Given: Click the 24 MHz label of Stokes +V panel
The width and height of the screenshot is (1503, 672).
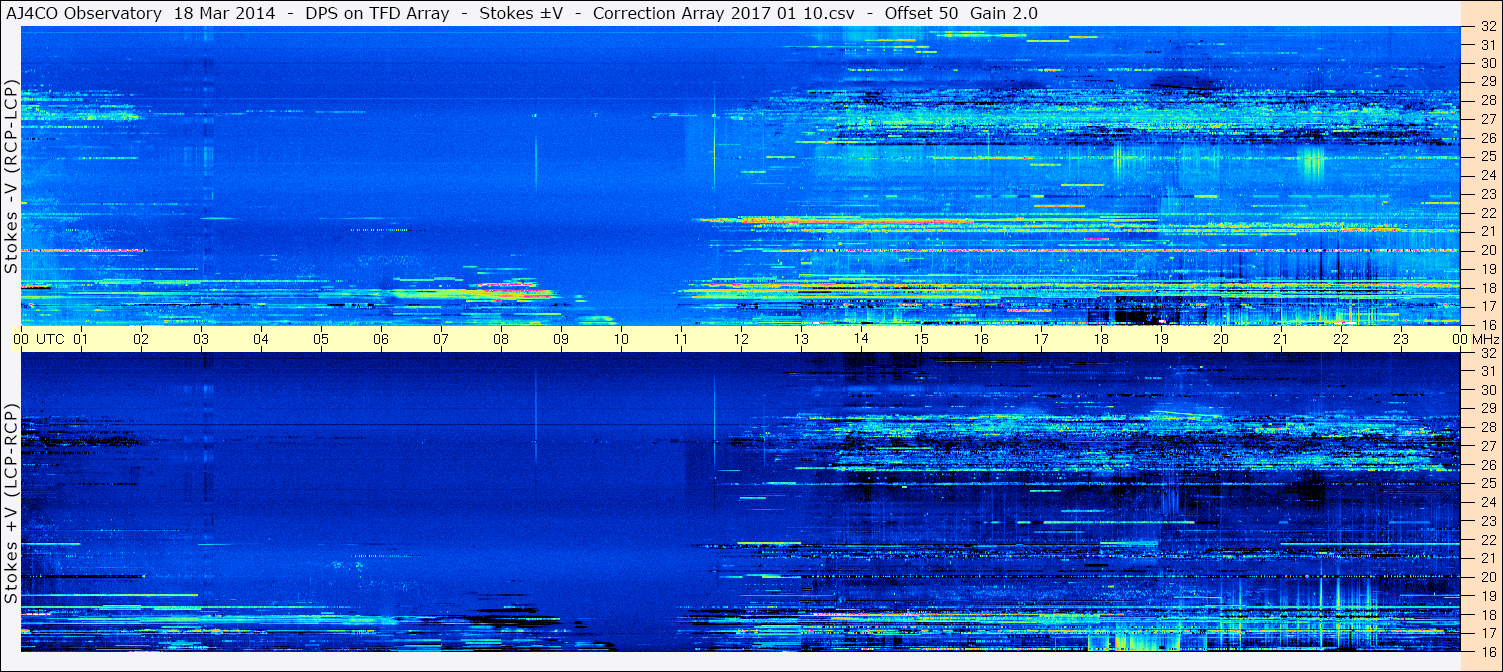Looking at the screenshot, I should pos(1488,502).
